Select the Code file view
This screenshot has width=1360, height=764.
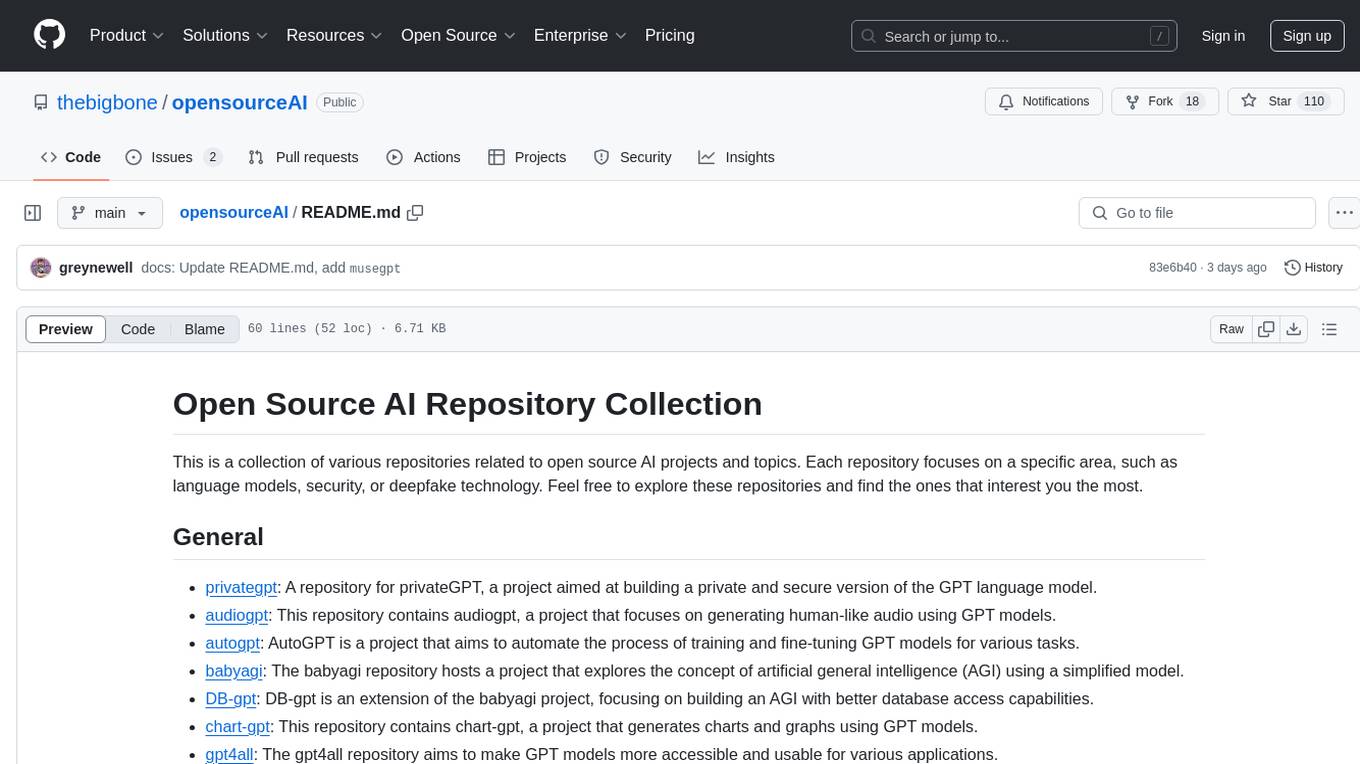pos(138,329)
